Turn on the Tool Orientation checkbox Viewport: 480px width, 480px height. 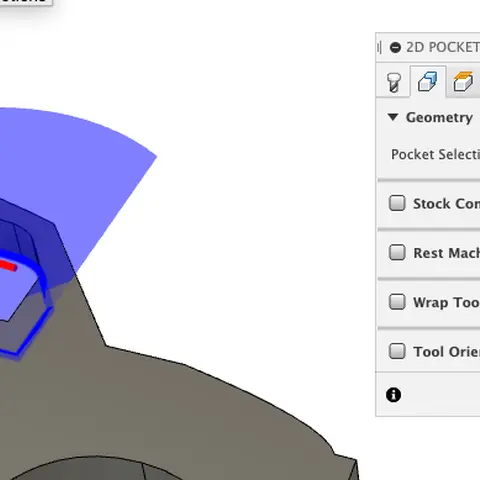click(x=397, y=351)
